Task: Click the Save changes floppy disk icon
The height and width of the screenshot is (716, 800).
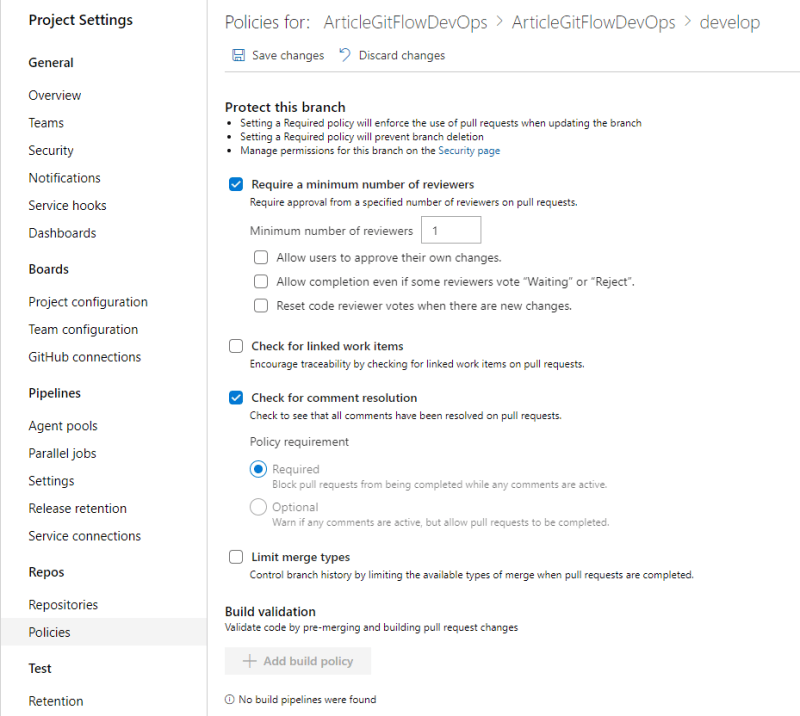Action: pos(238,55)
